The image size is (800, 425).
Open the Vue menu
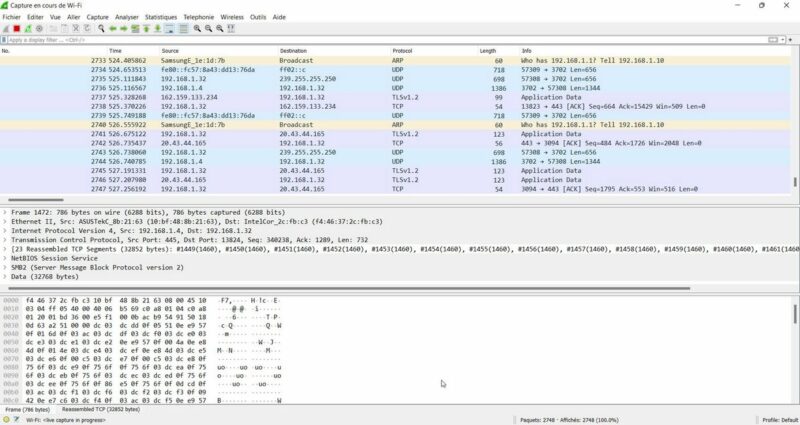(x=55, y=17)
